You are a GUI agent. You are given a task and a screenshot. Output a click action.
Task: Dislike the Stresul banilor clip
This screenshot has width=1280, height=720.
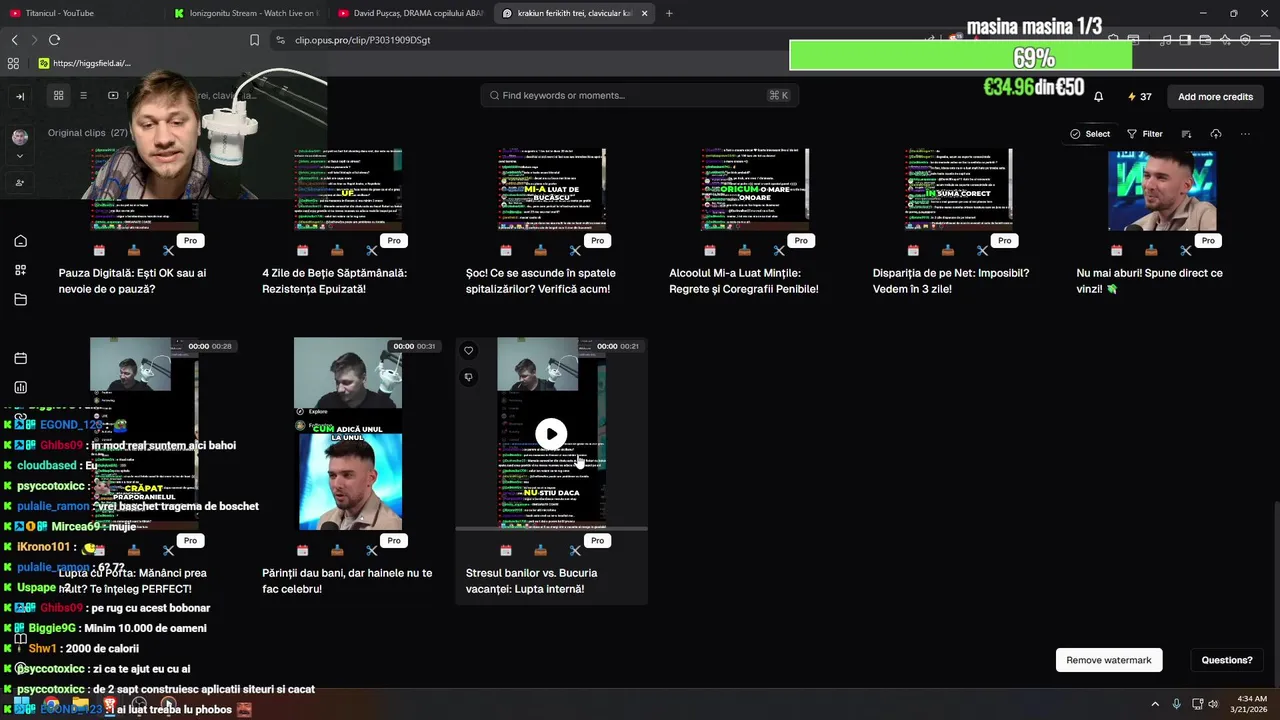tap(468, 377)
